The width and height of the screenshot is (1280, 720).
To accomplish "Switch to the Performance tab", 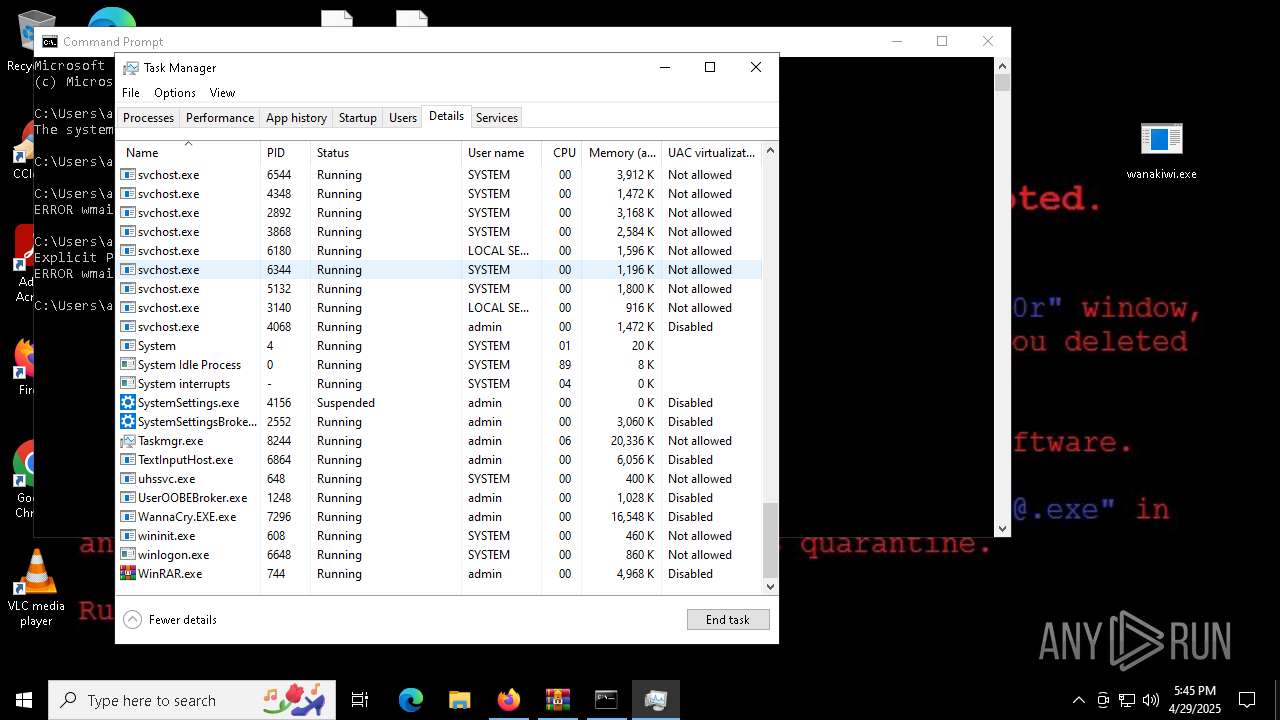I will tap(220, 118).
